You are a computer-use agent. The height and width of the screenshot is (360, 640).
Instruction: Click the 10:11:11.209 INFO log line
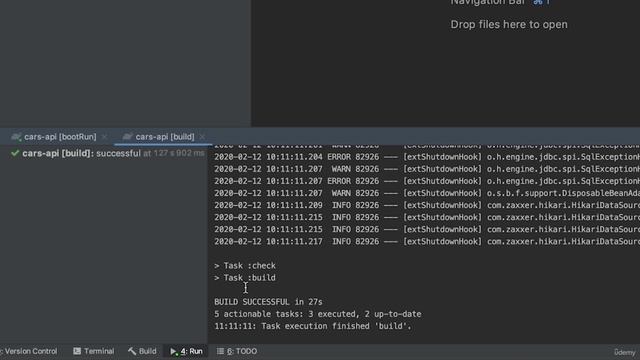427,205
